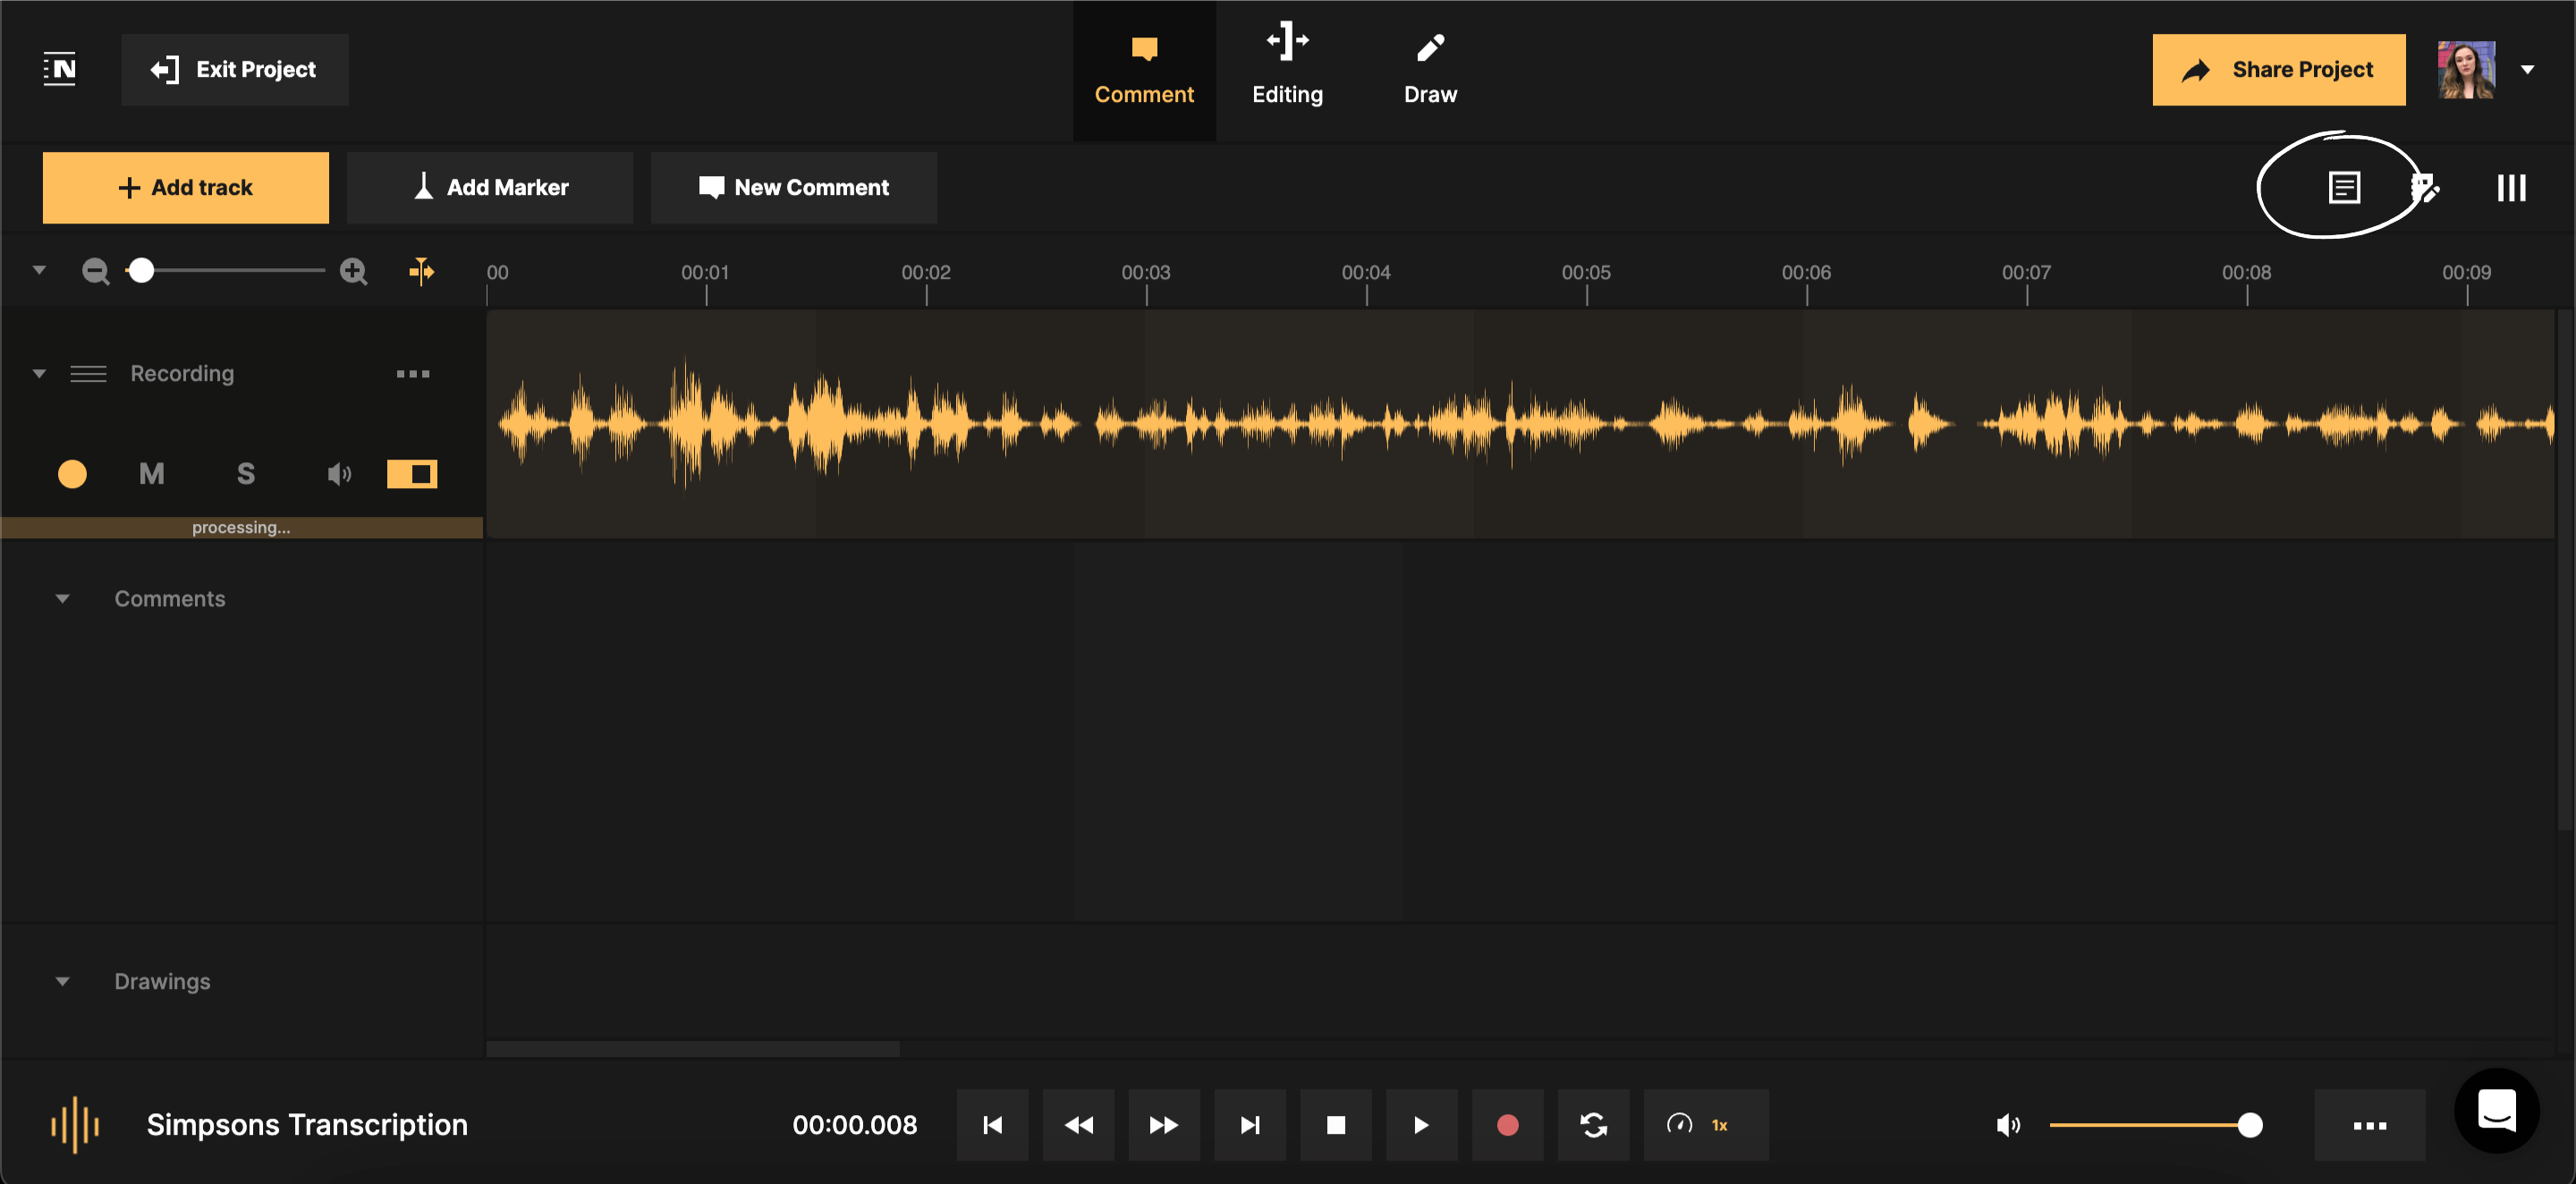Open the notes panel icon in the toolbar
The height and width of the screenshot is (1184, 2576).
tap(2345, 187)
